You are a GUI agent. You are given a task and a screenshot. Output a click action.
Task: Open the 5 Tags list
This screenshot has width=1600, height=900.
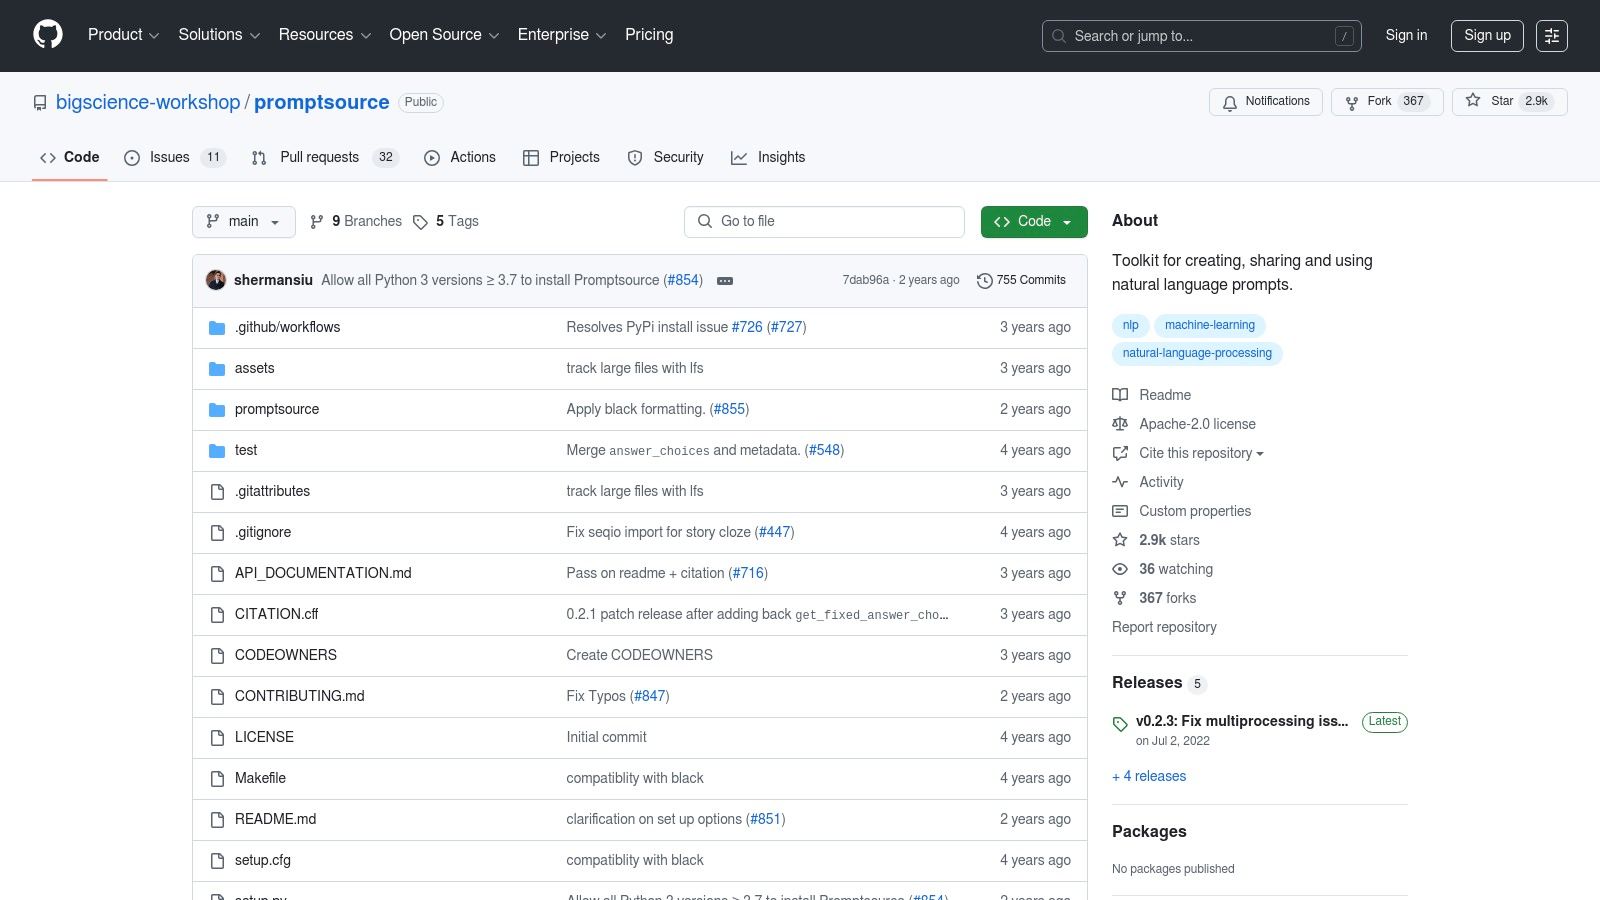(446, 222)
